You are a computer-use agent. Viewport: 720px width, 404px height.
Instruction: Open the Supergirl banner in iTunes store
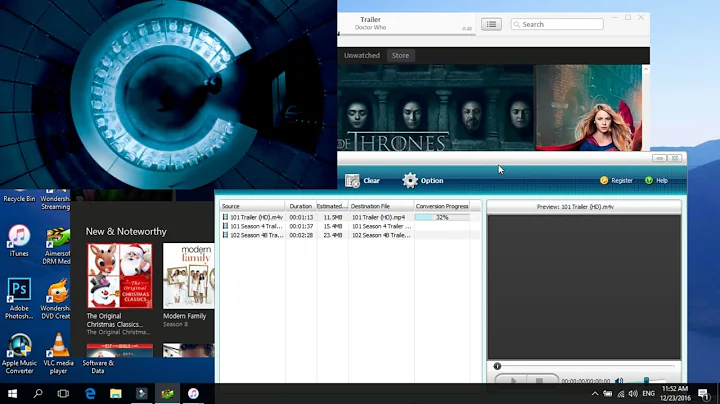coord(588,108)
